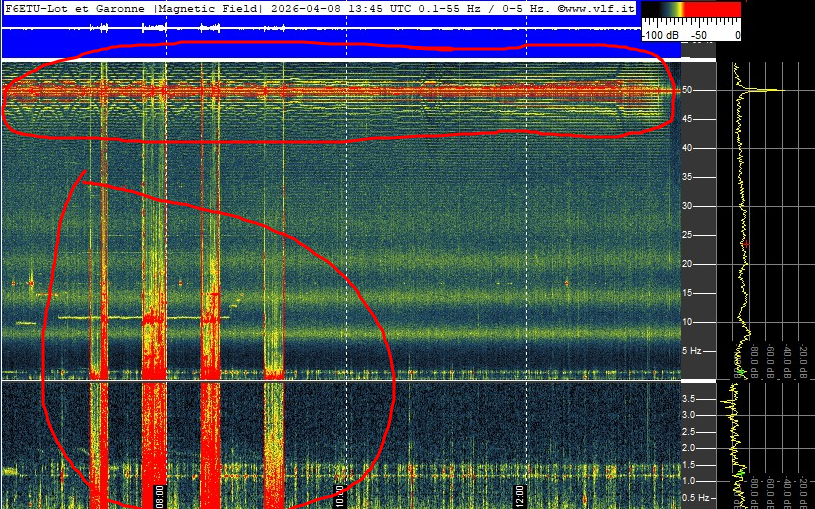Click the 0.5 Hz label on the lower axis

pos(694,497)
